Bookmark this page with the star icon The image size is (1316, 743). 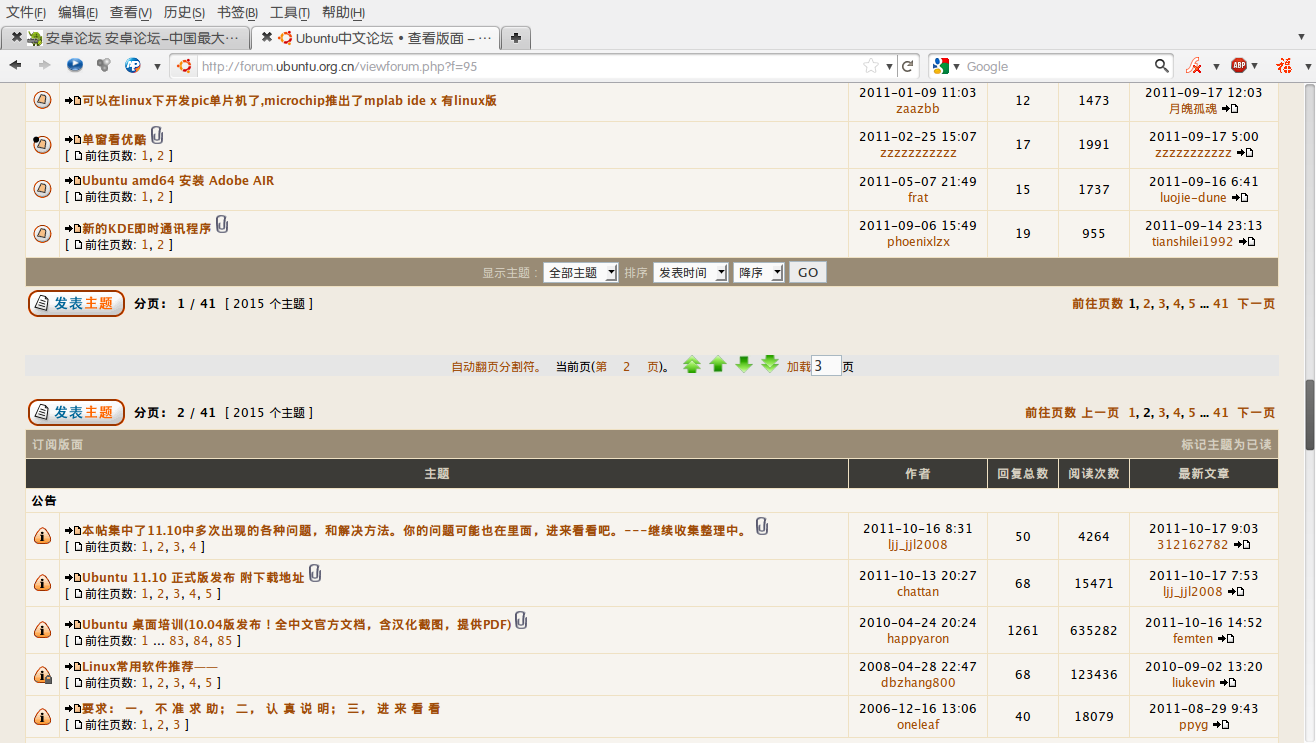(871, 66)
